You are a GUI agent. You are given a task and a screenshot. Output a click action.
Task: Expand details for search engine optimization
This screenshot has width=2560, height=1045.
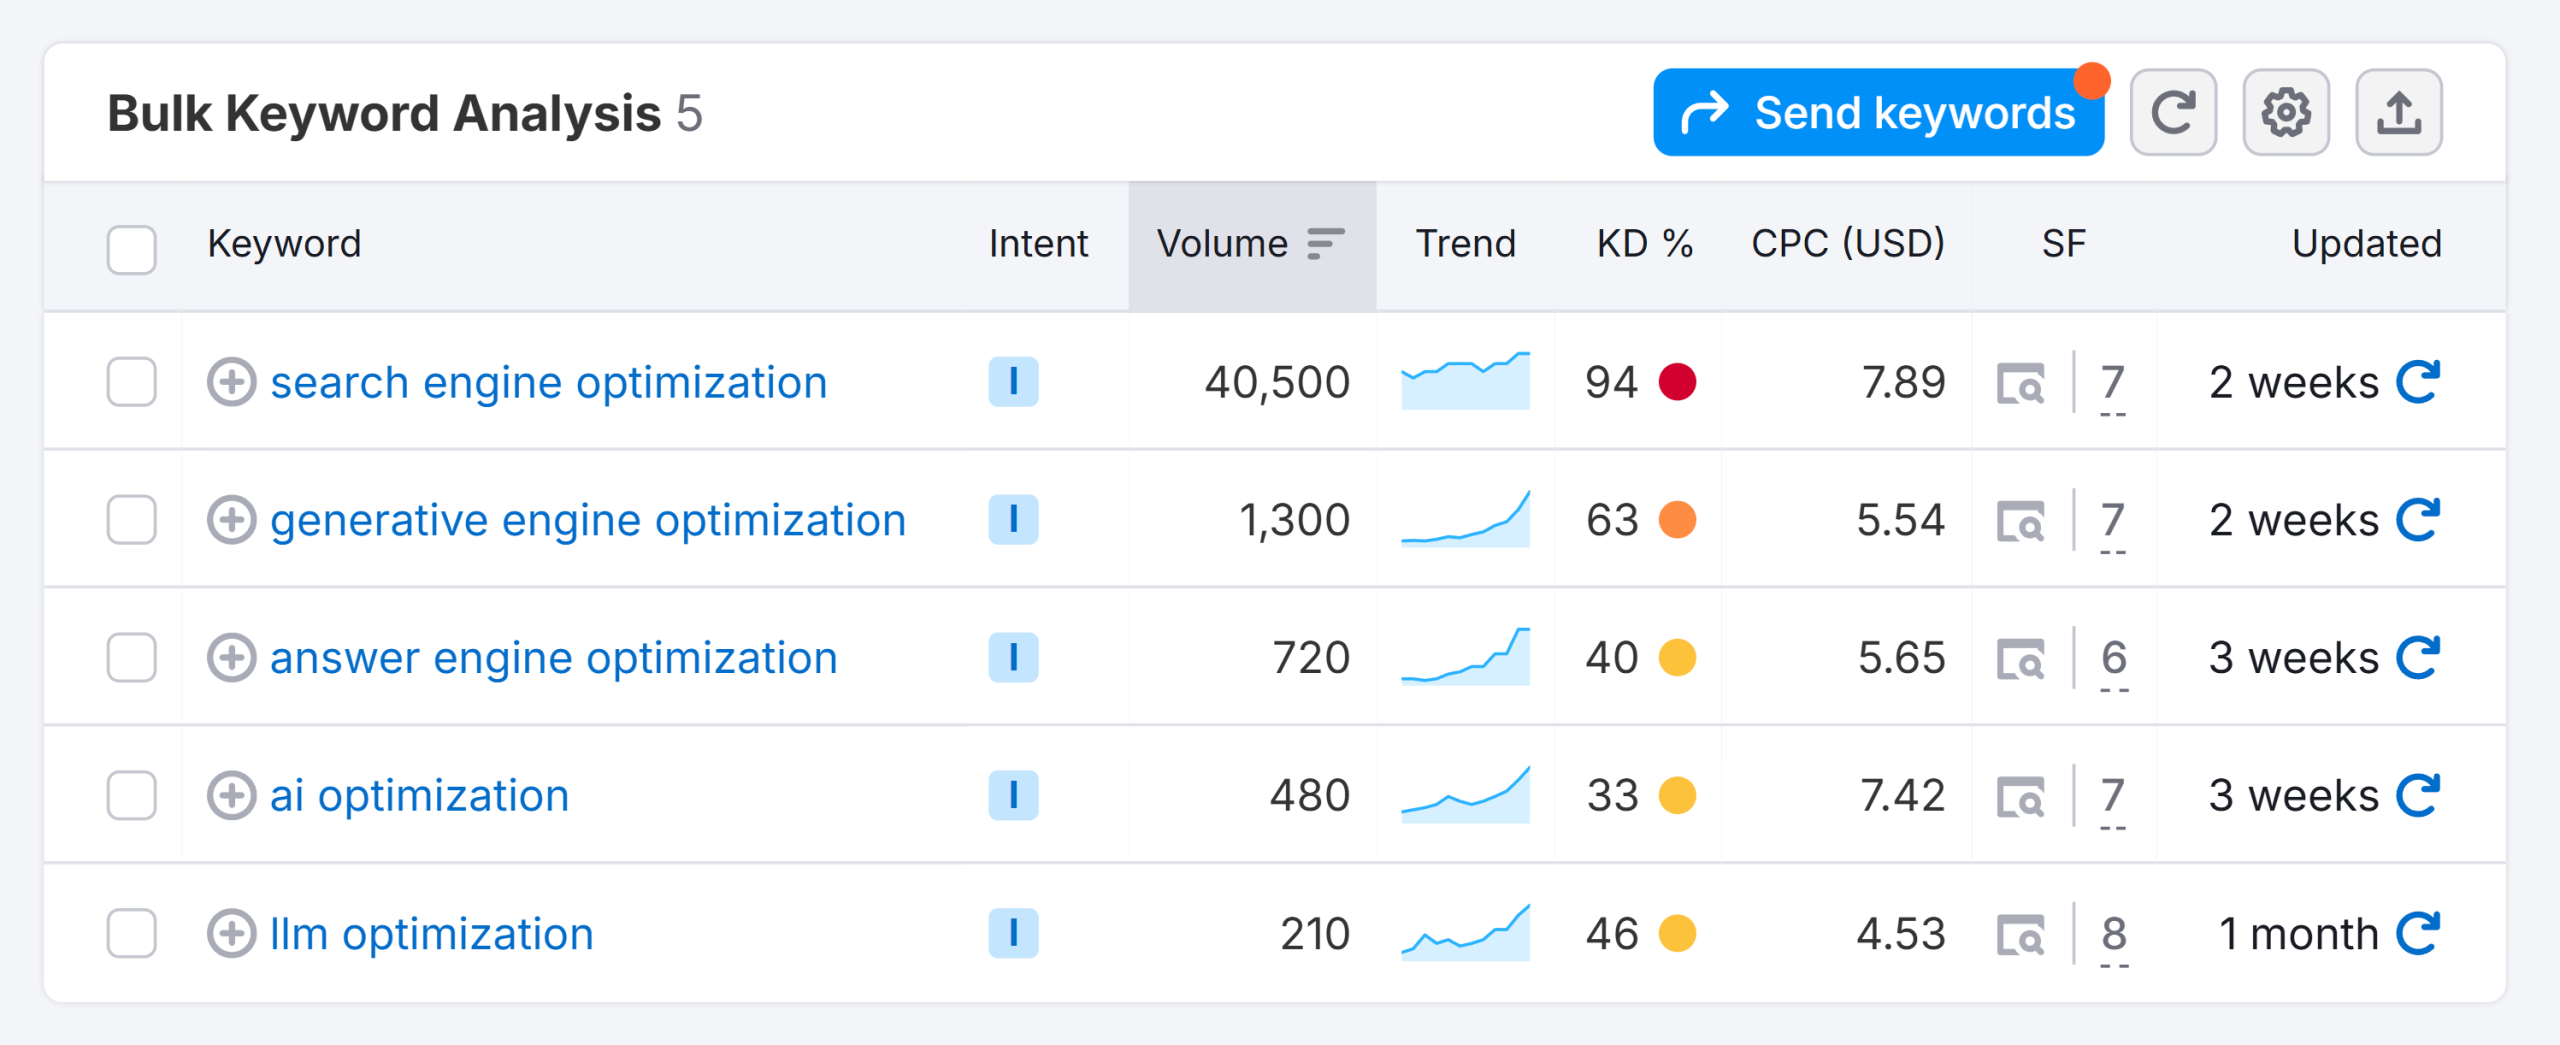tap(233, 381)
